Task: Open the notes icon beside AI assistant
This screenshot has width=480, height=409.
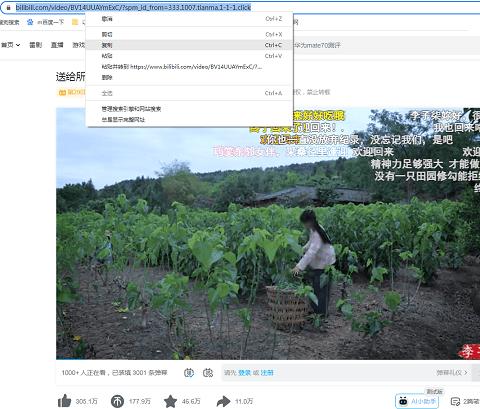Action: pyautogui.click(x=455, y=401)
